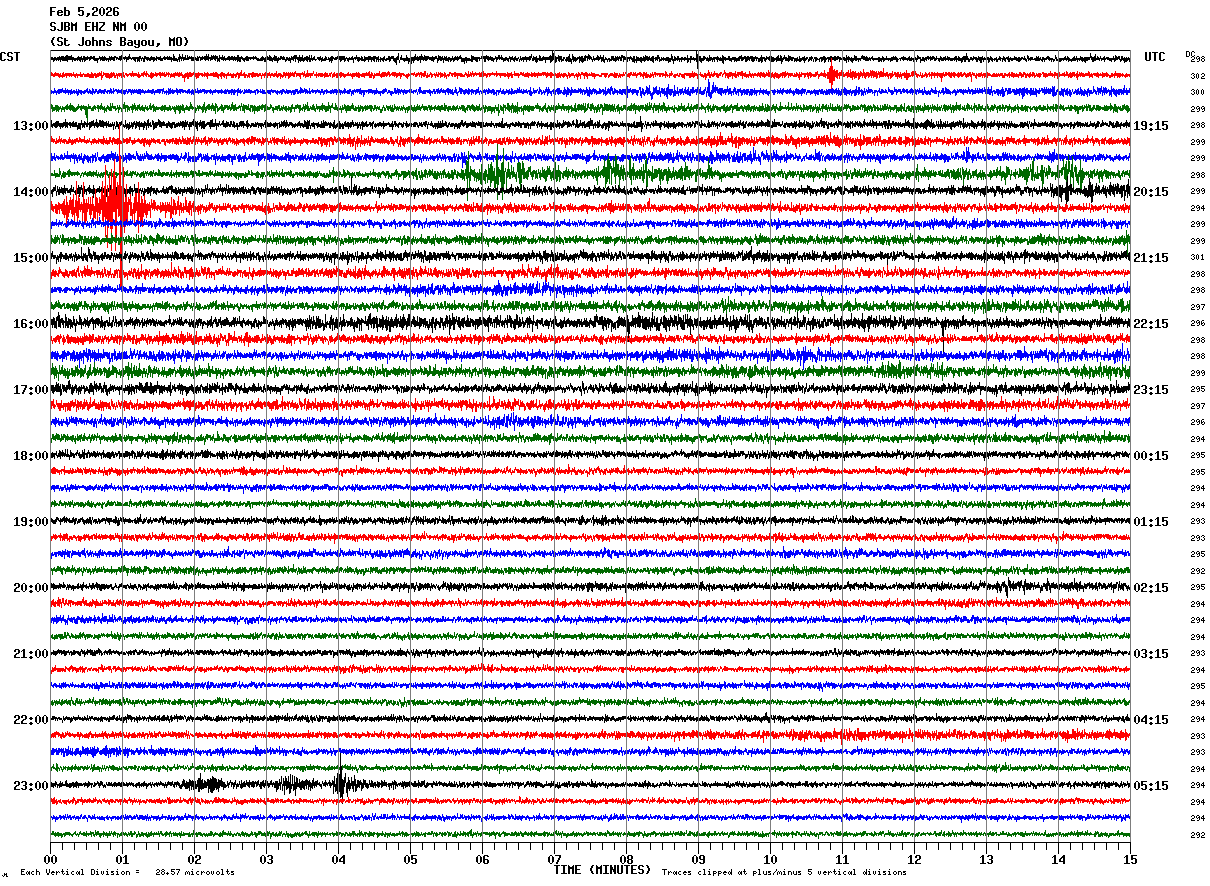Select the 16:00 CST time label
1210x886 pixels.
[x=31, y=324]
